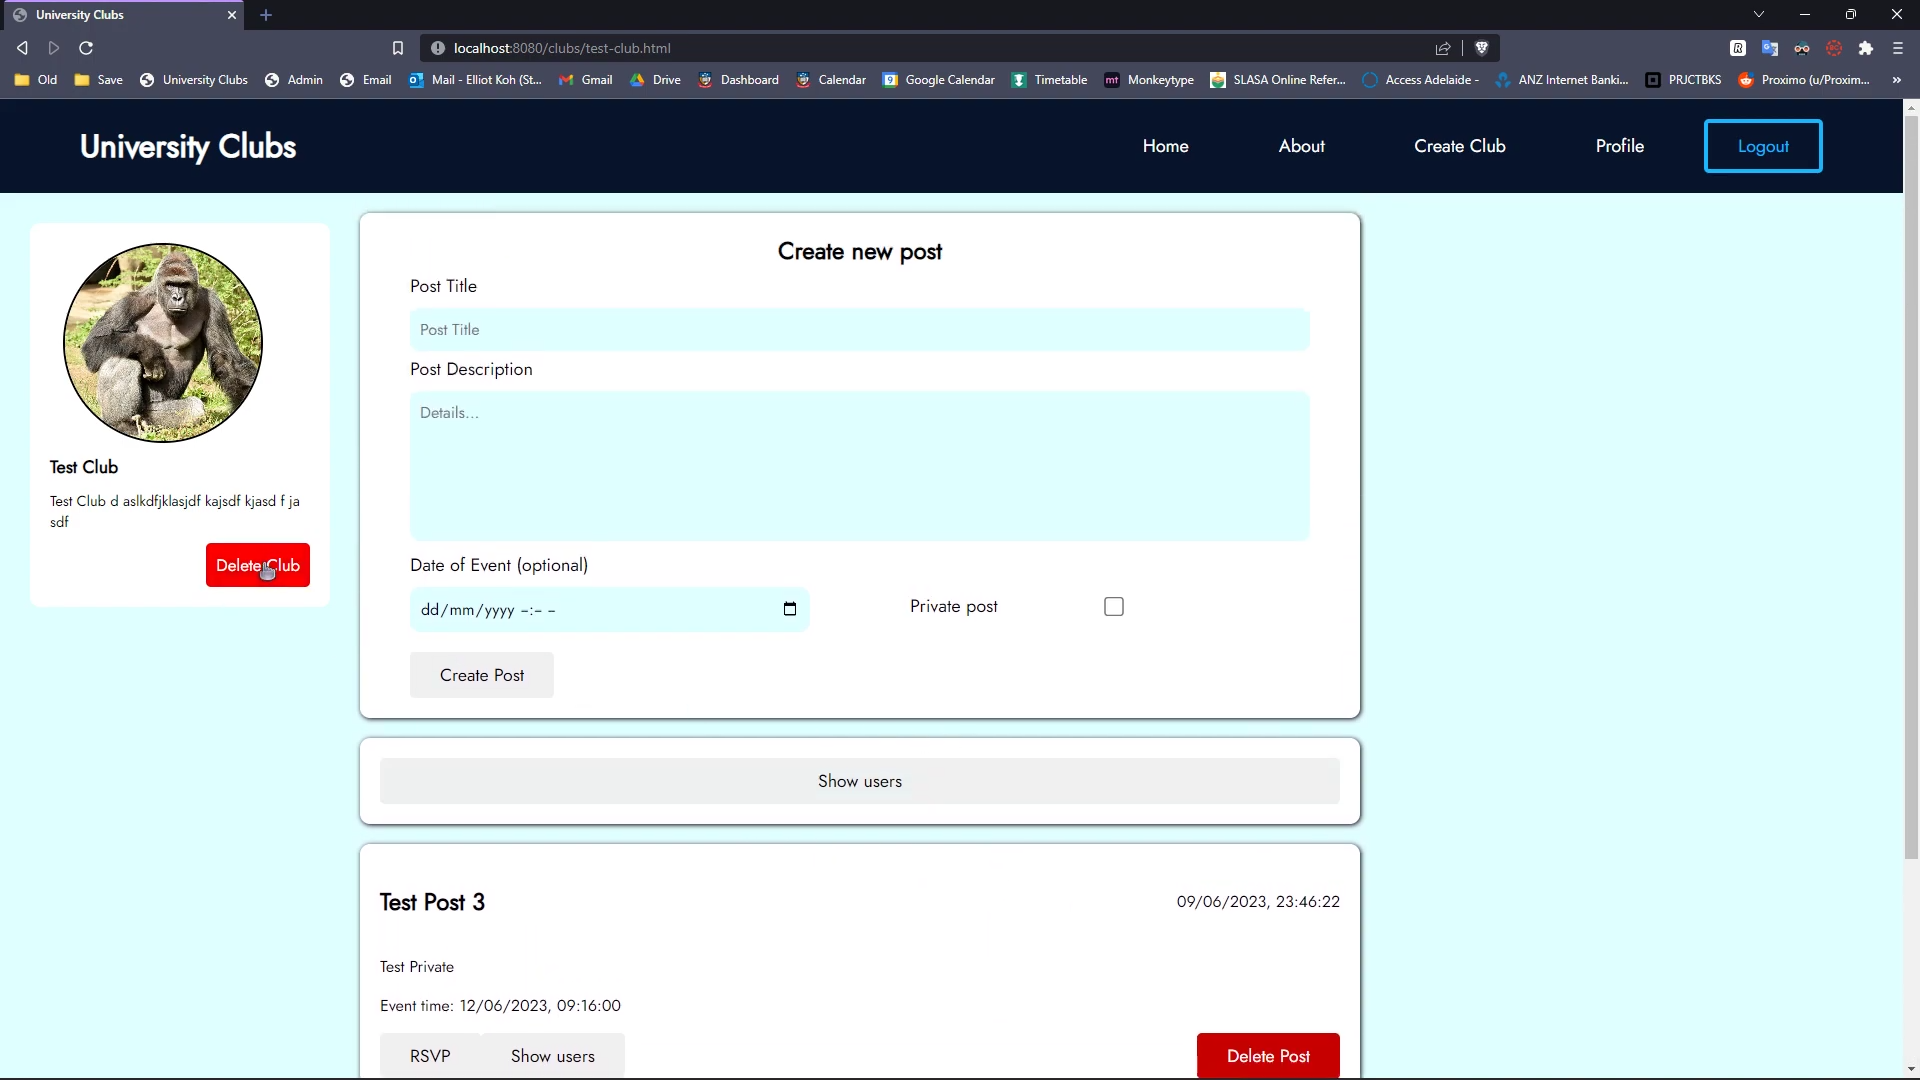The height and width of the screenshot is (1080, 1920).
Task: Click the browser back arrow
Action: point(22,48)
